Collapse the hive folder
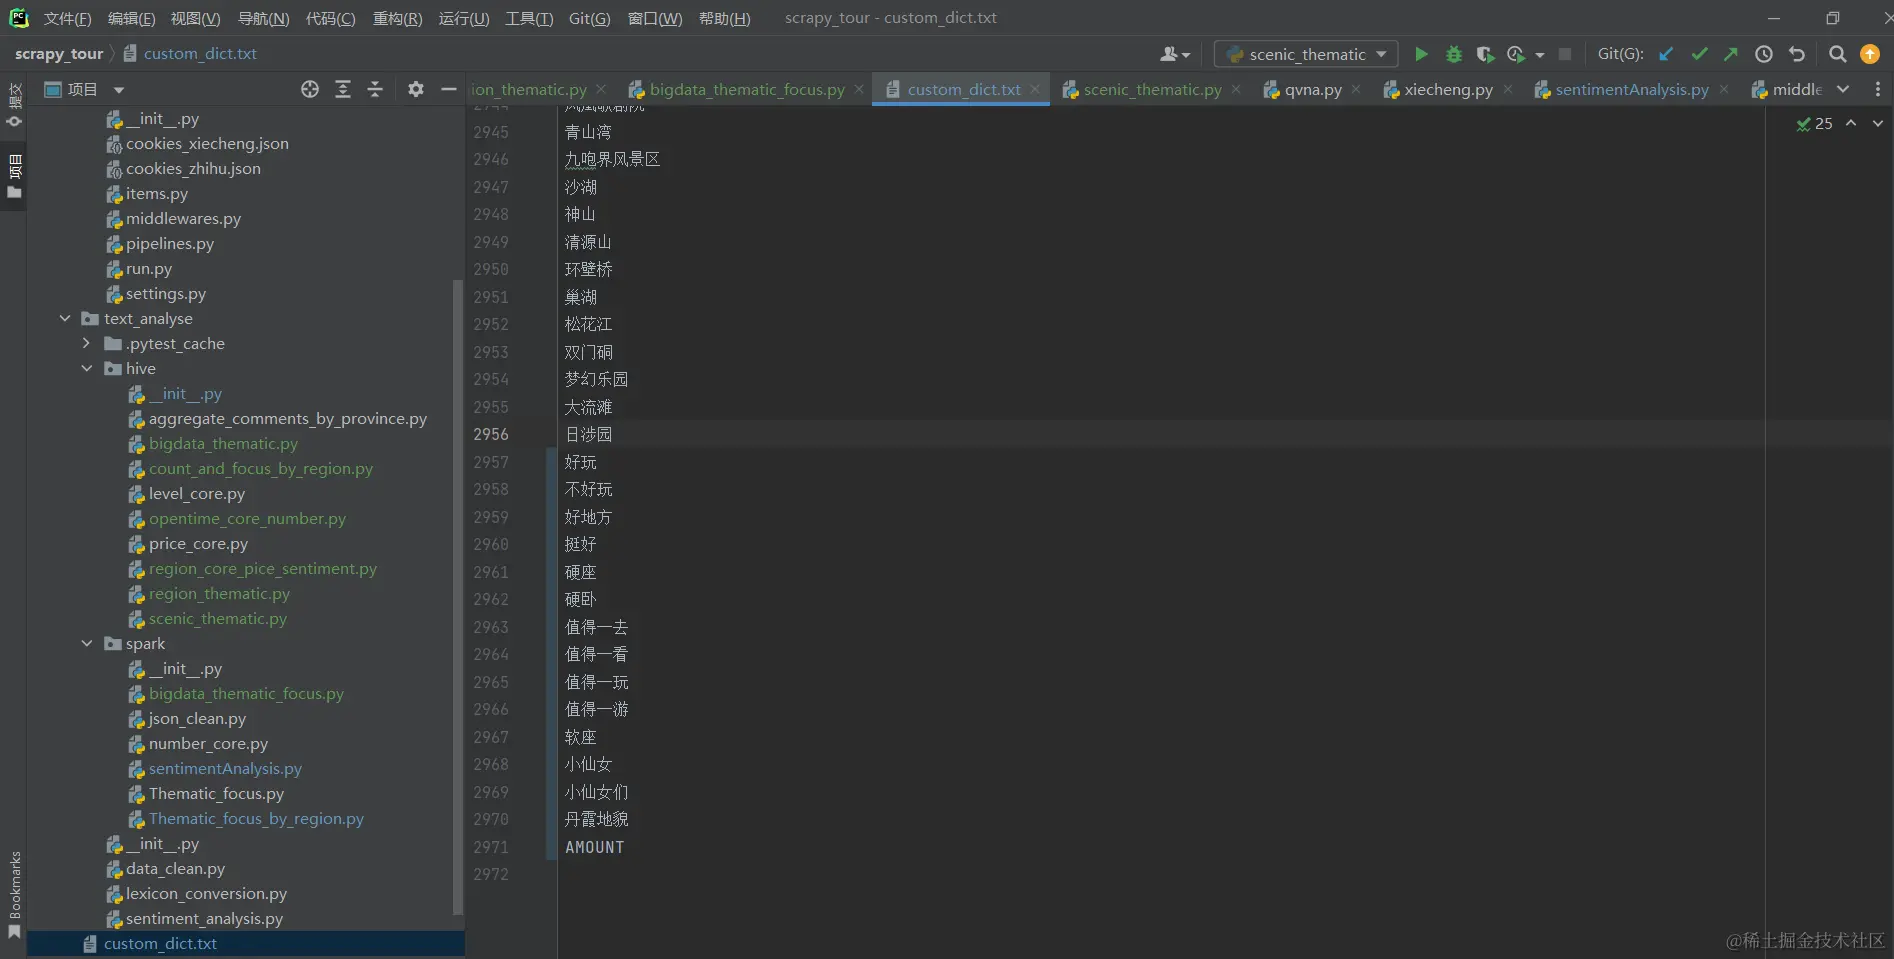This screenshot has width=1894, height=959. tap(87, 368)
